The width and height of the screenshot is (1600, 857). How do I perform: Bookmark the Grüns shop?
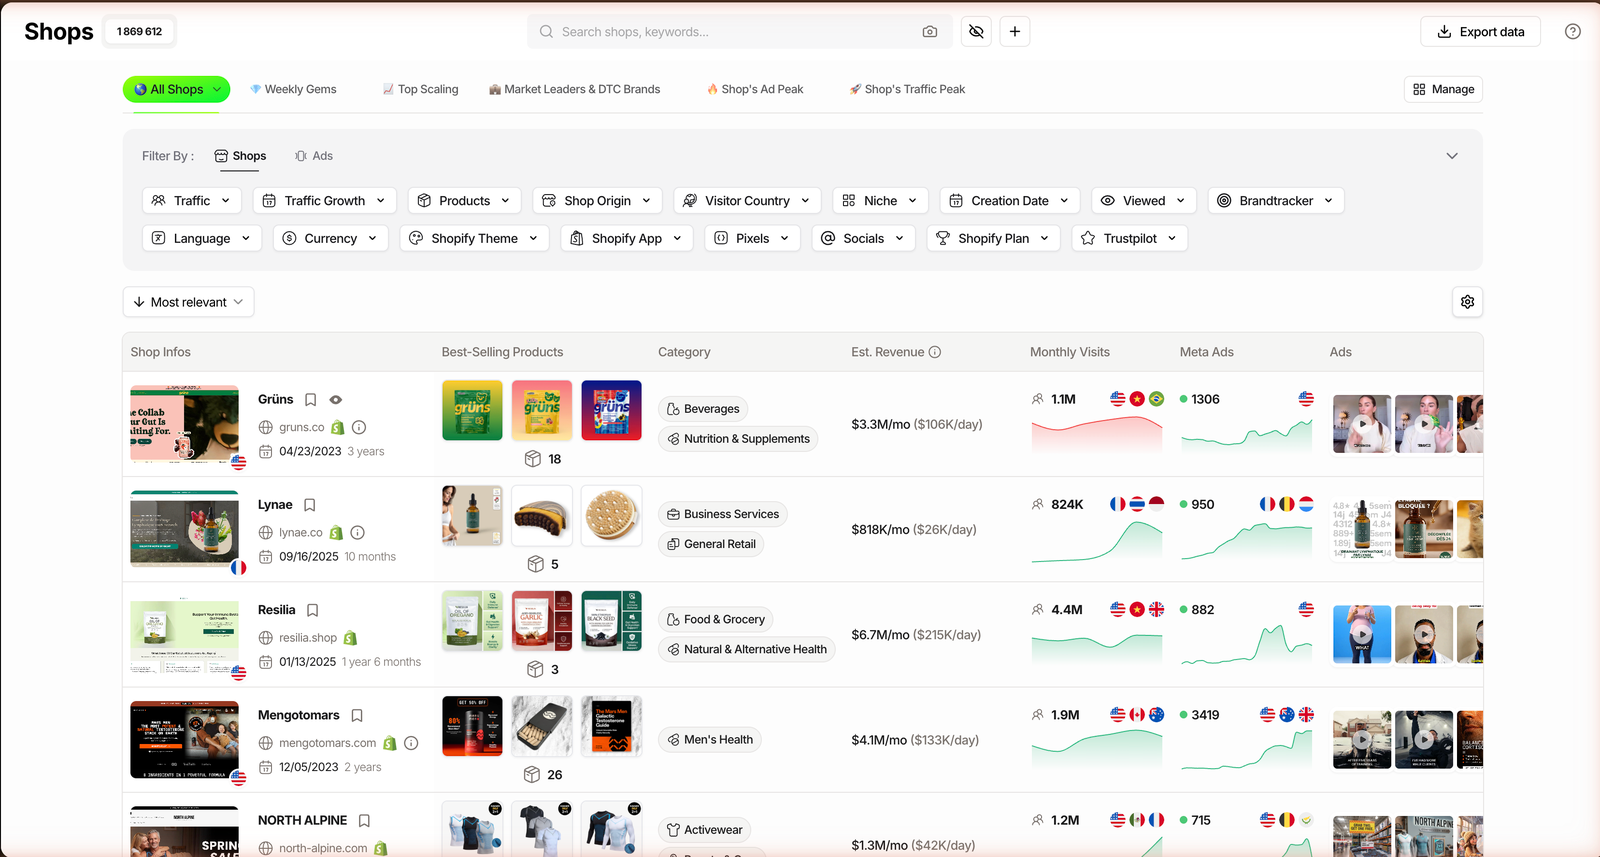tap(311, 400)
